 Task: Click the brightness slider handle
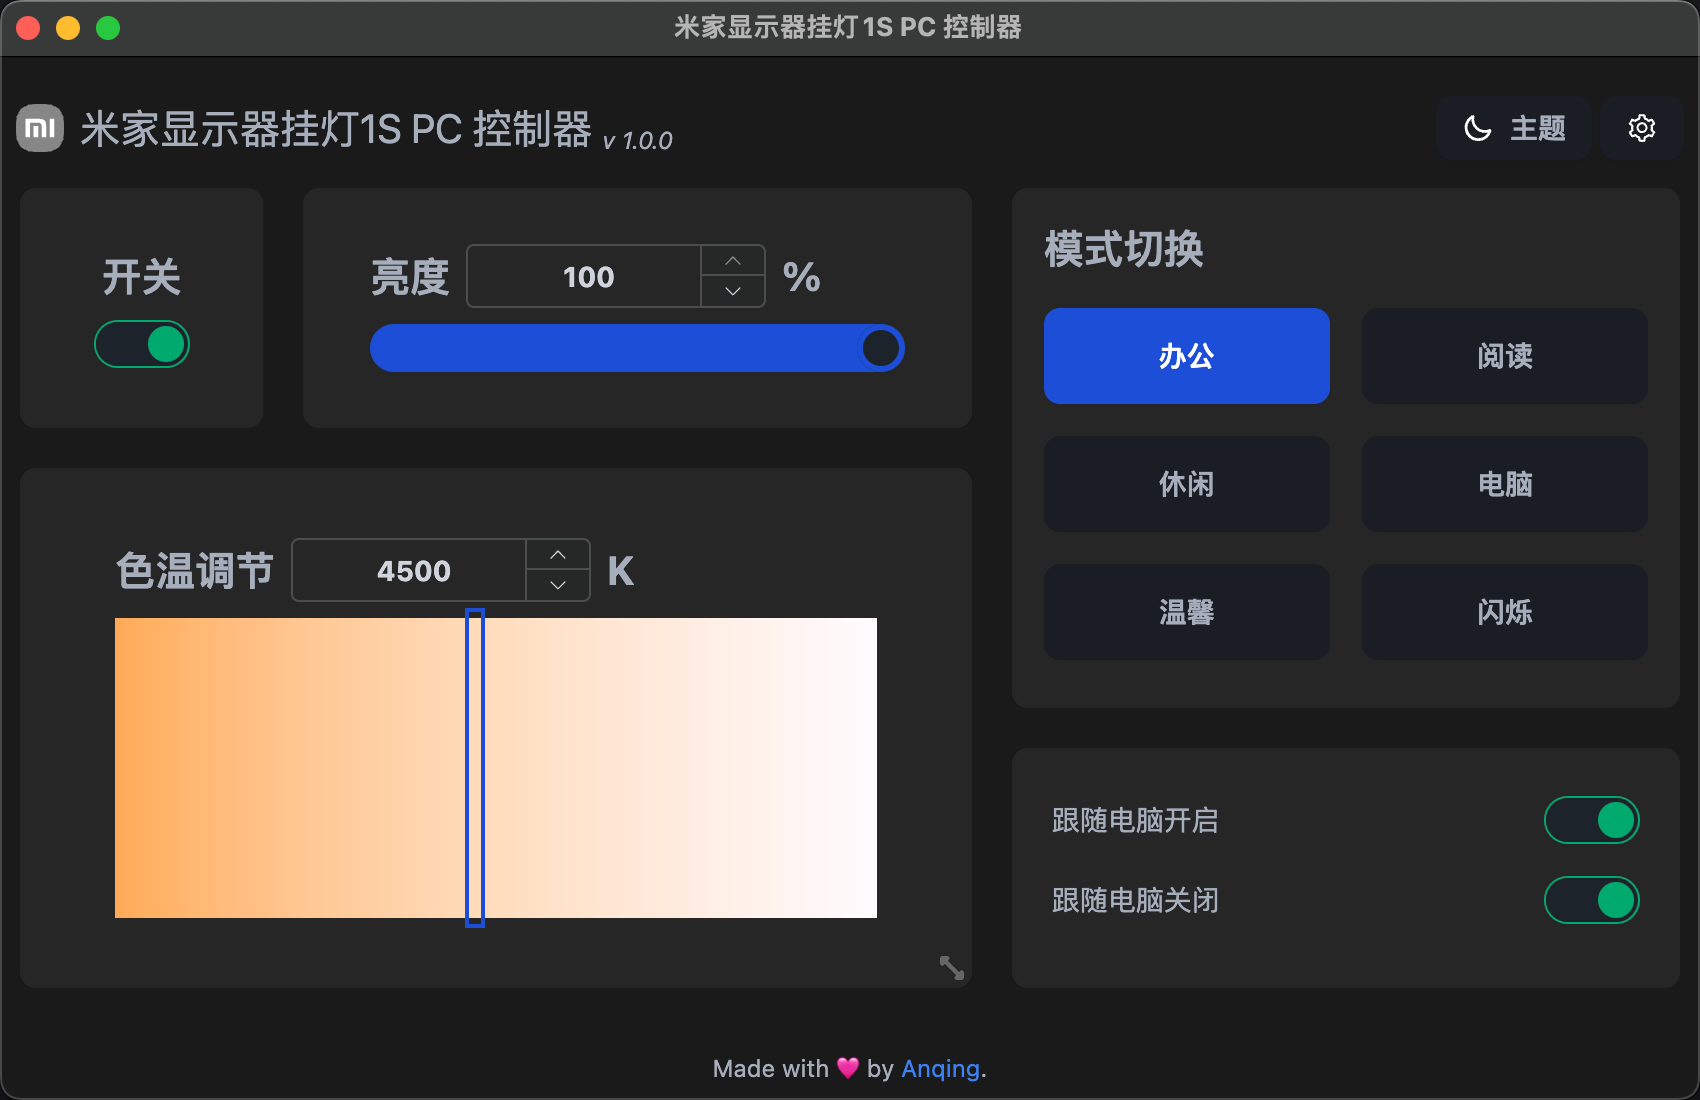(881, 348)
